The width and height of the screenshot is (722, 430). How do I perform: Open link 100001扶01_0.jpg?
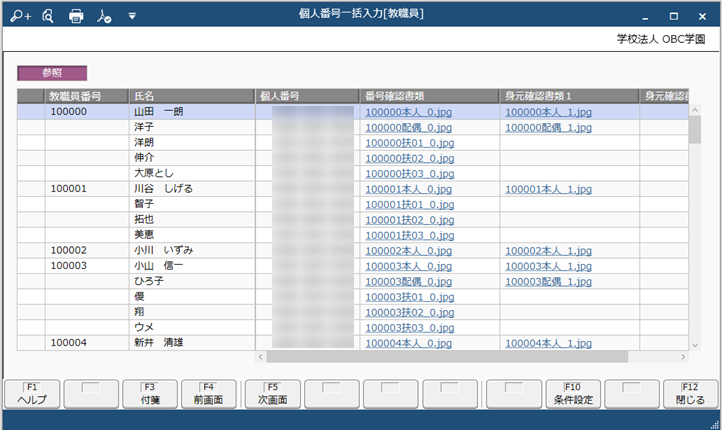(x=410, y=204)
